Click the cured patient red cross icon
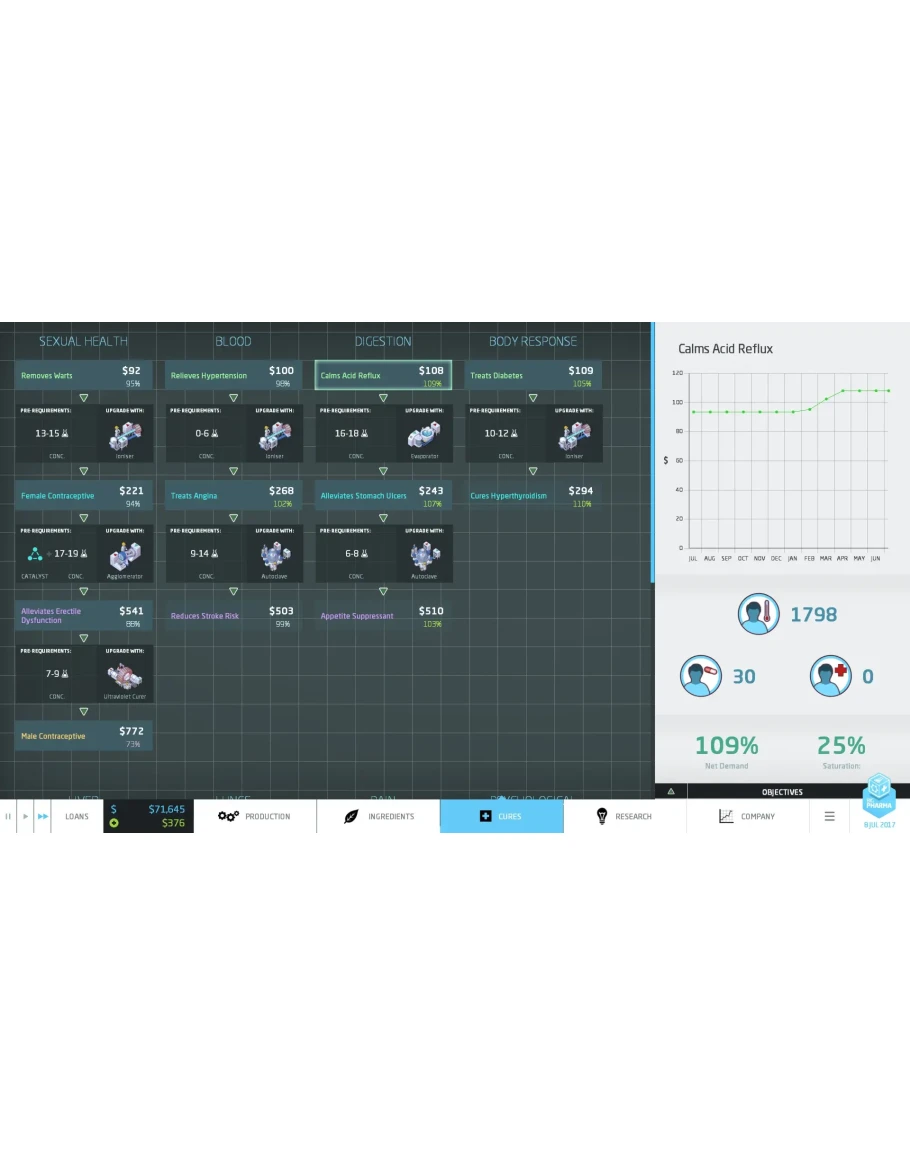910x1155 pixels. 830,676
